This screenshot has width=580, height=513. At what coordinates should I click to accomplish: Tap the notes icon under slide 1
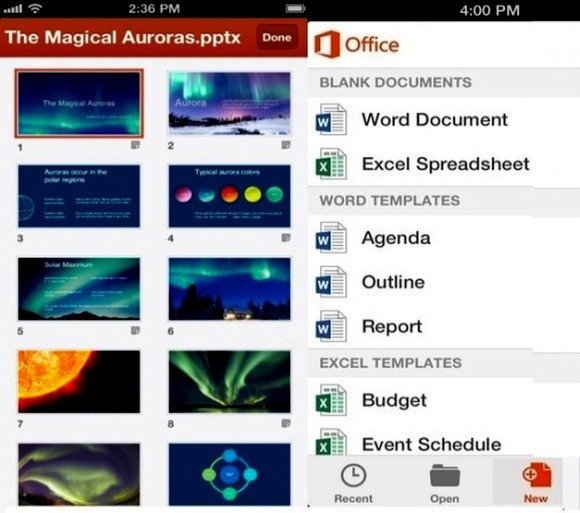click(136, 145)
